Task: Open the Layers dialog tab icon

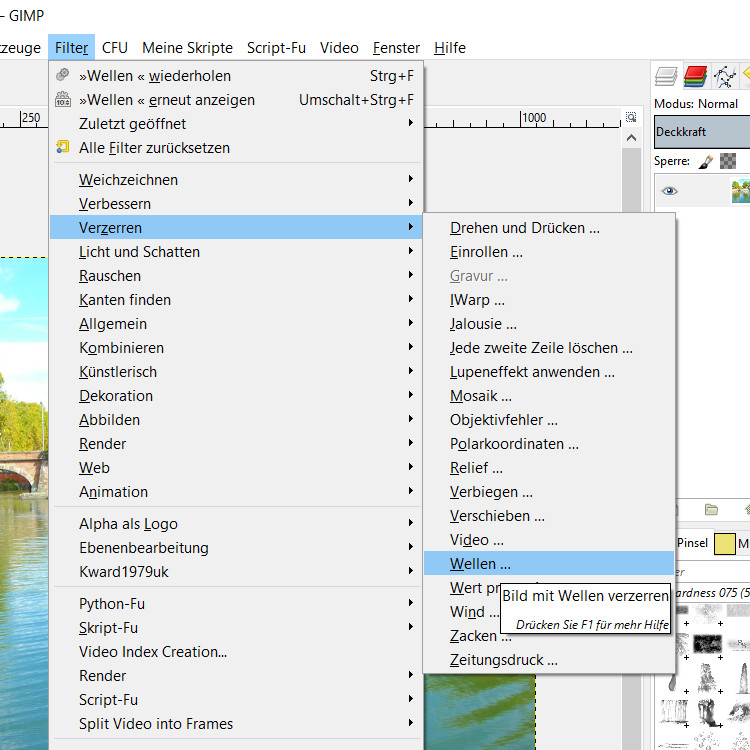Action: click(x=667, y=76)
